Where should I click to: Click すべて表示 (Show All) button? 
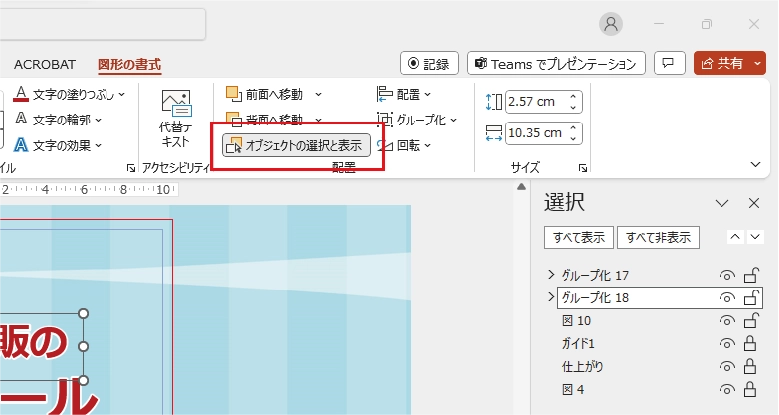579,238
